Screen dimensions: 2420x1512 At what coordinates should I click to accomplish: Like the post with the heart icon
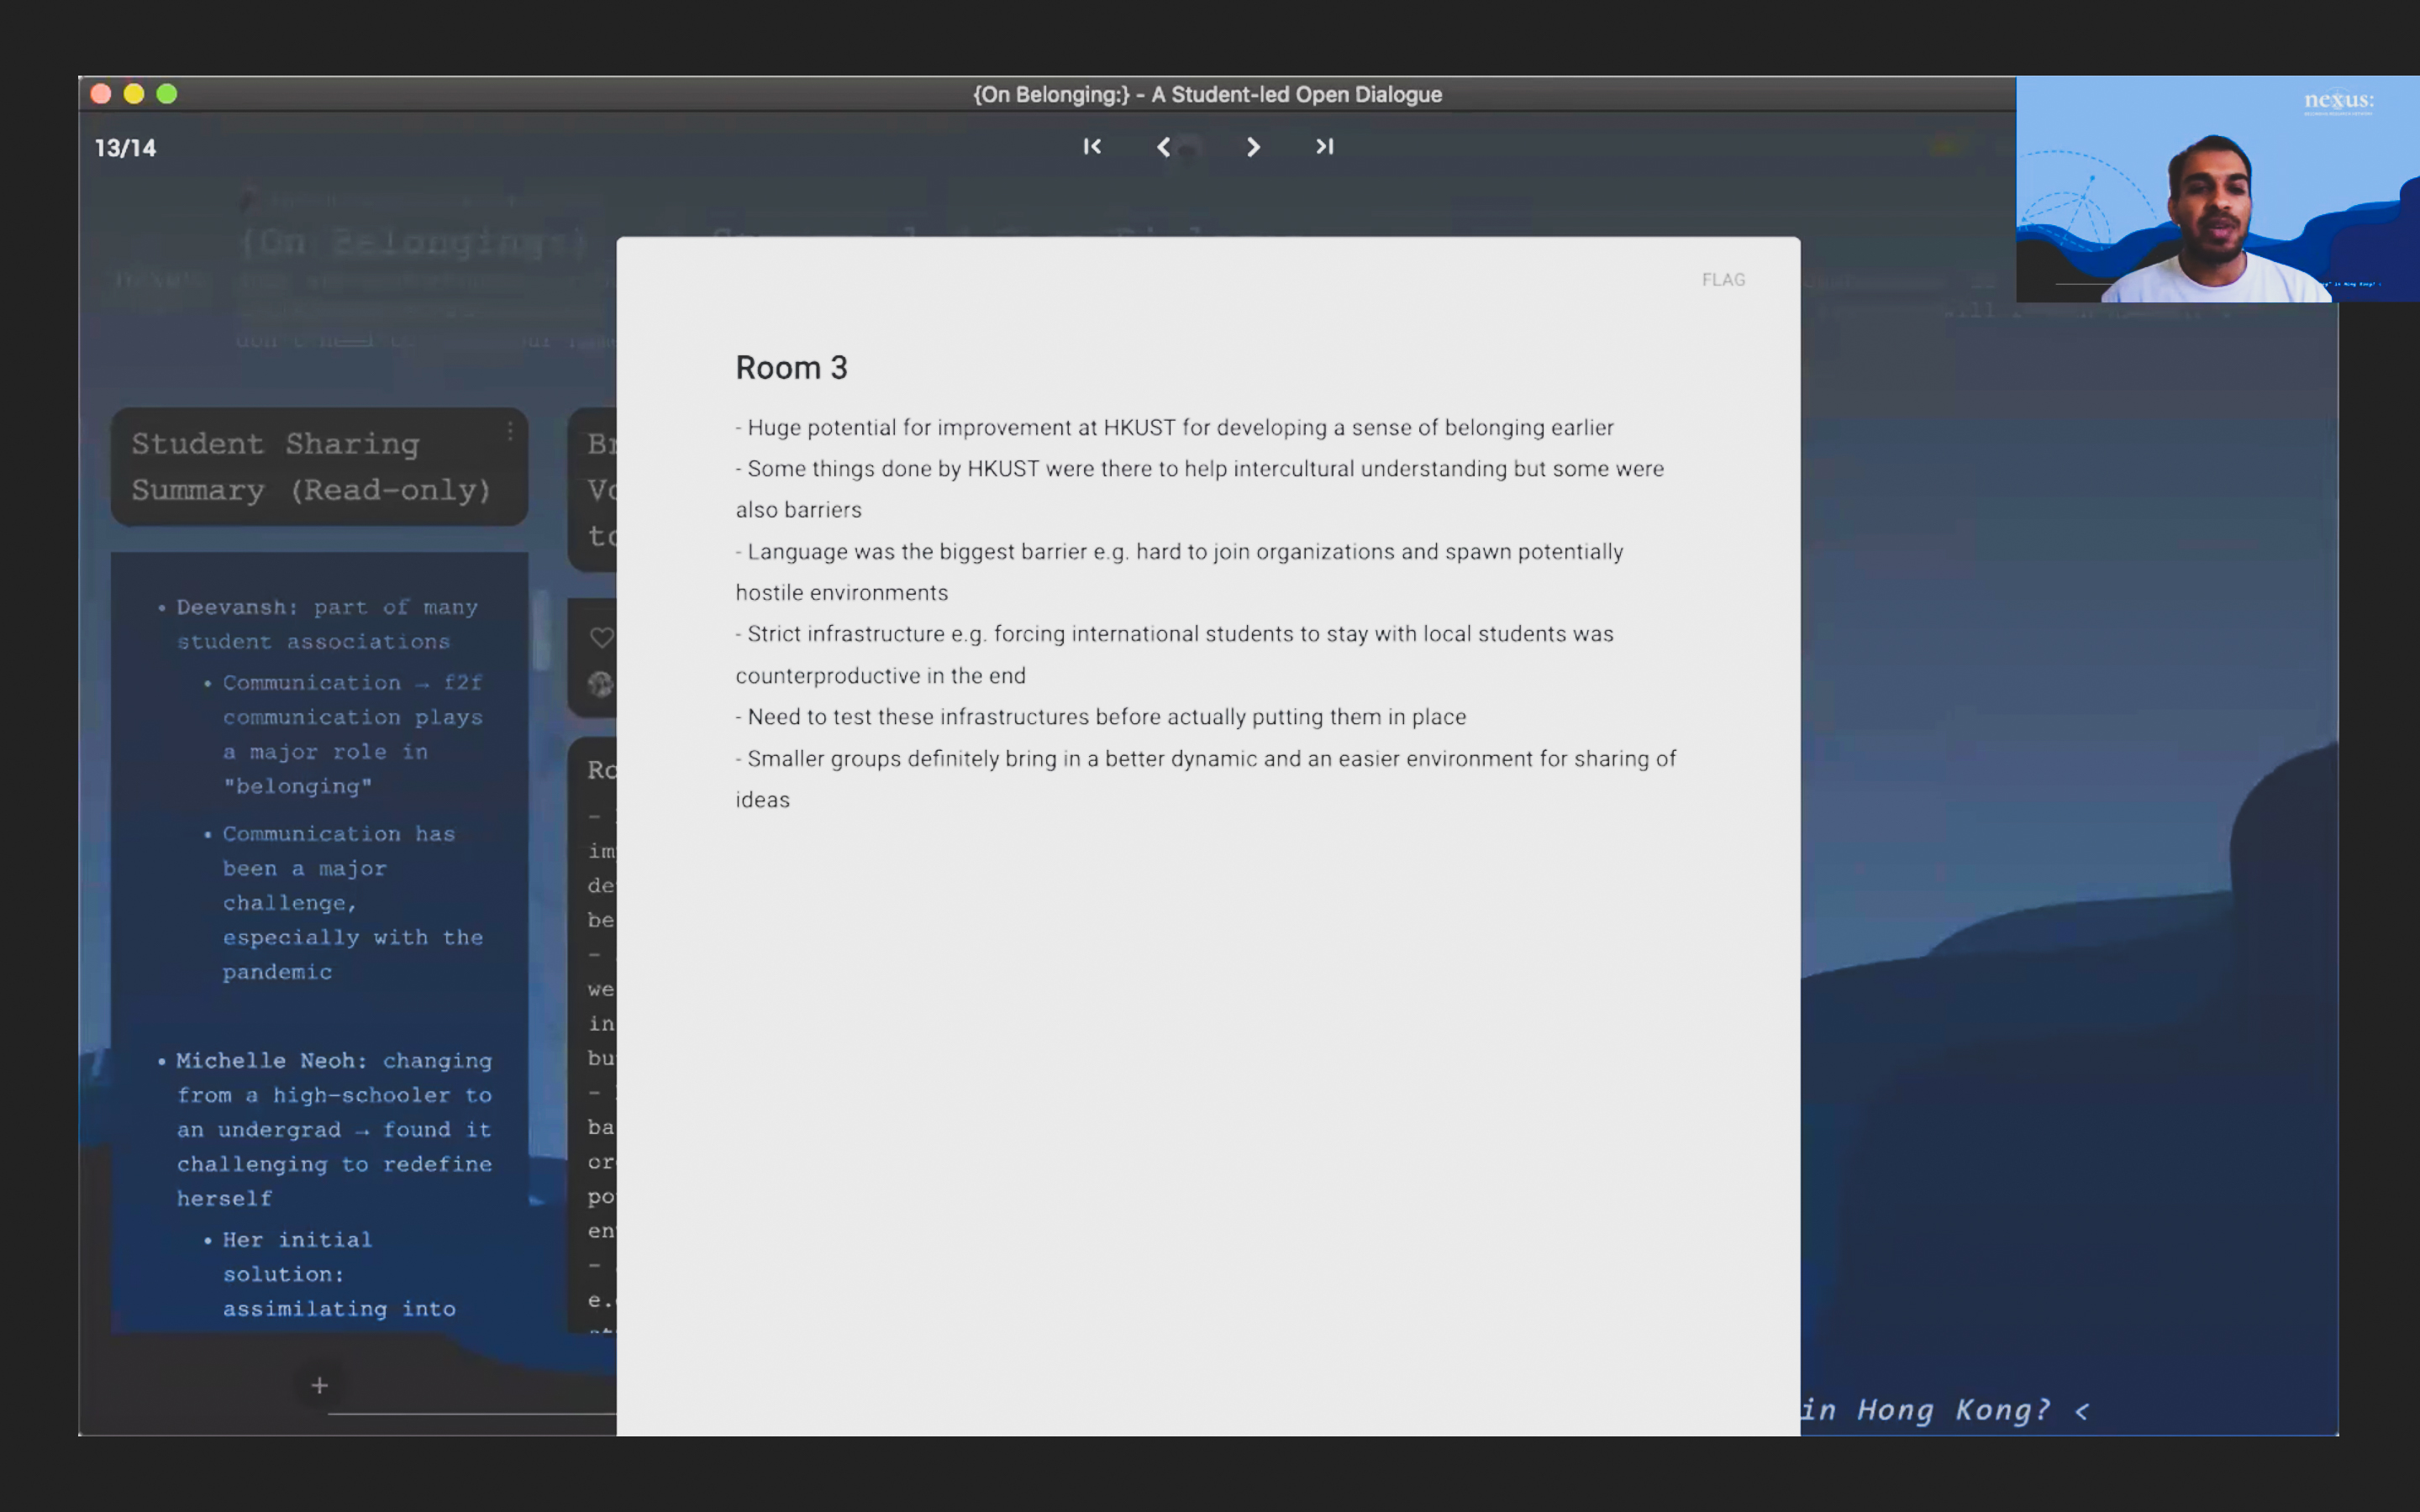pyautogui.click(x=601, y=637)
